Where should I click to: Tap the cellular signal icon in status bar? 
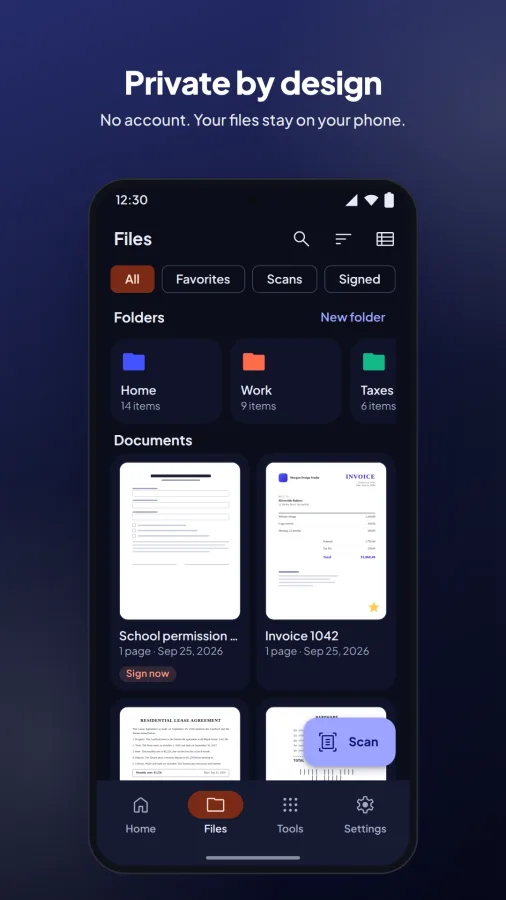(352, 200)
